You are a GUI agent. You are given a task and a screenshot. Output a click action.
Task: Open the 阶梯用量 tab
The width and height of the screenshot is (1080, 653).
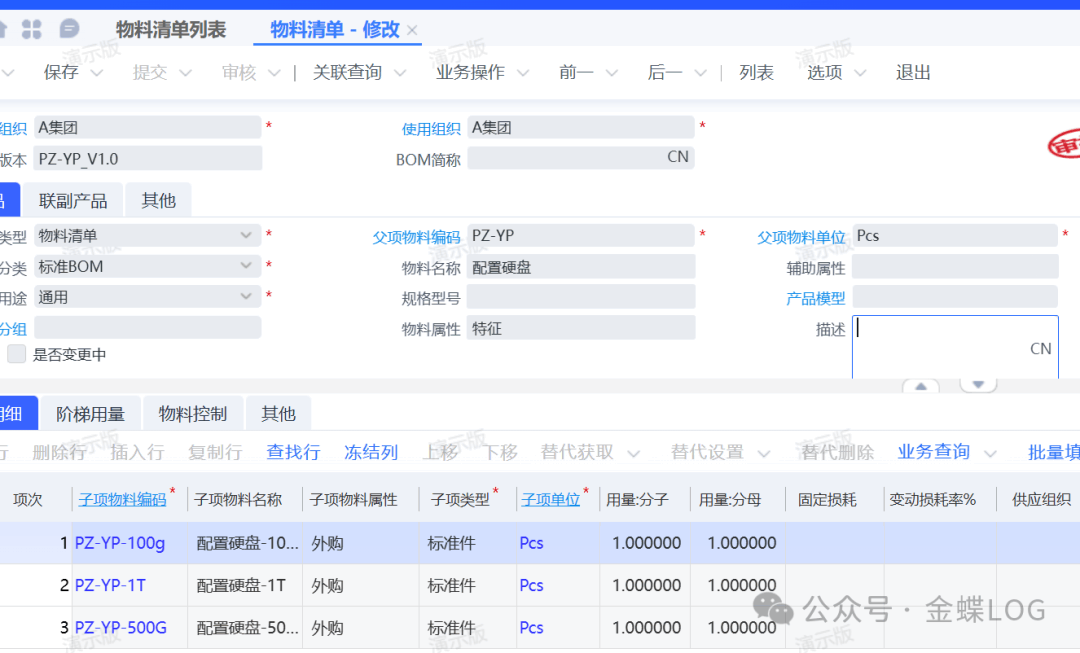tap(90, 414)
